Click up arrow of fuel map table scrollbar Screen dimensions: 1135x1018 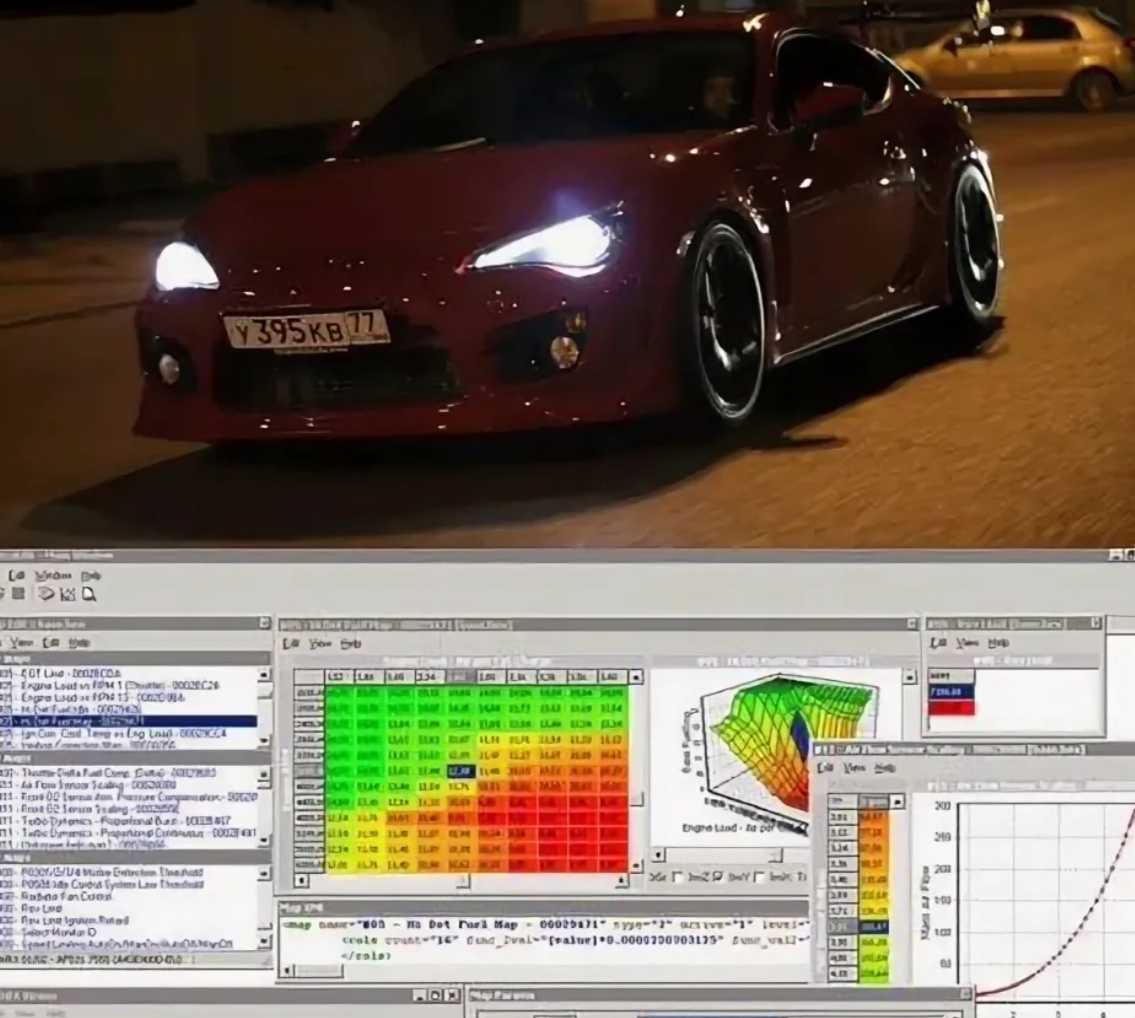[x=636, y=677]
